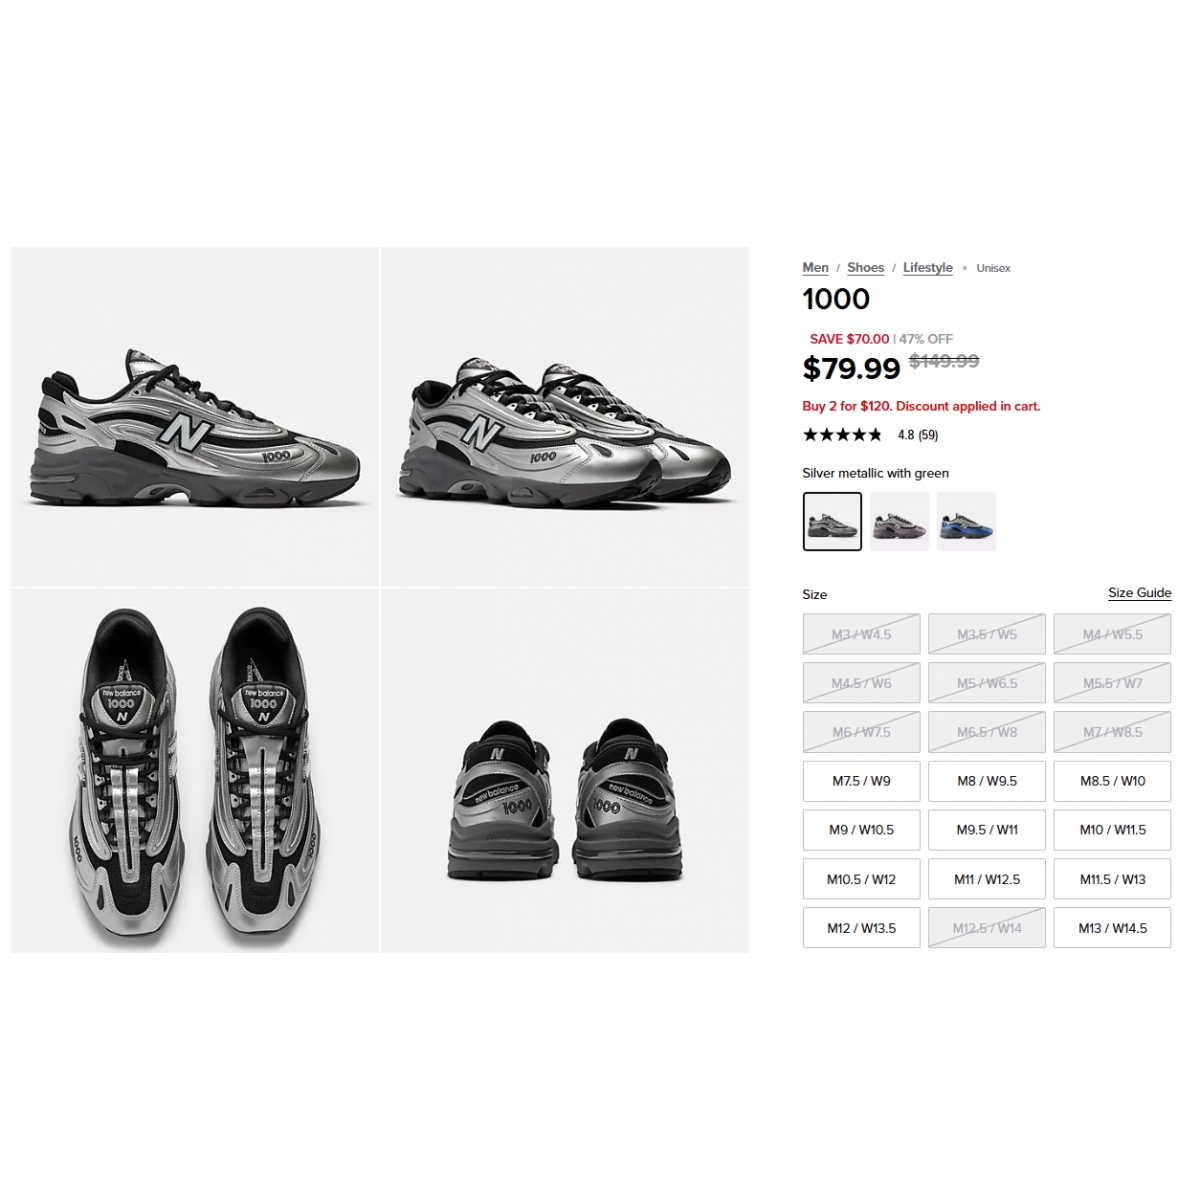Select the silver metallic color swatch

832,521
